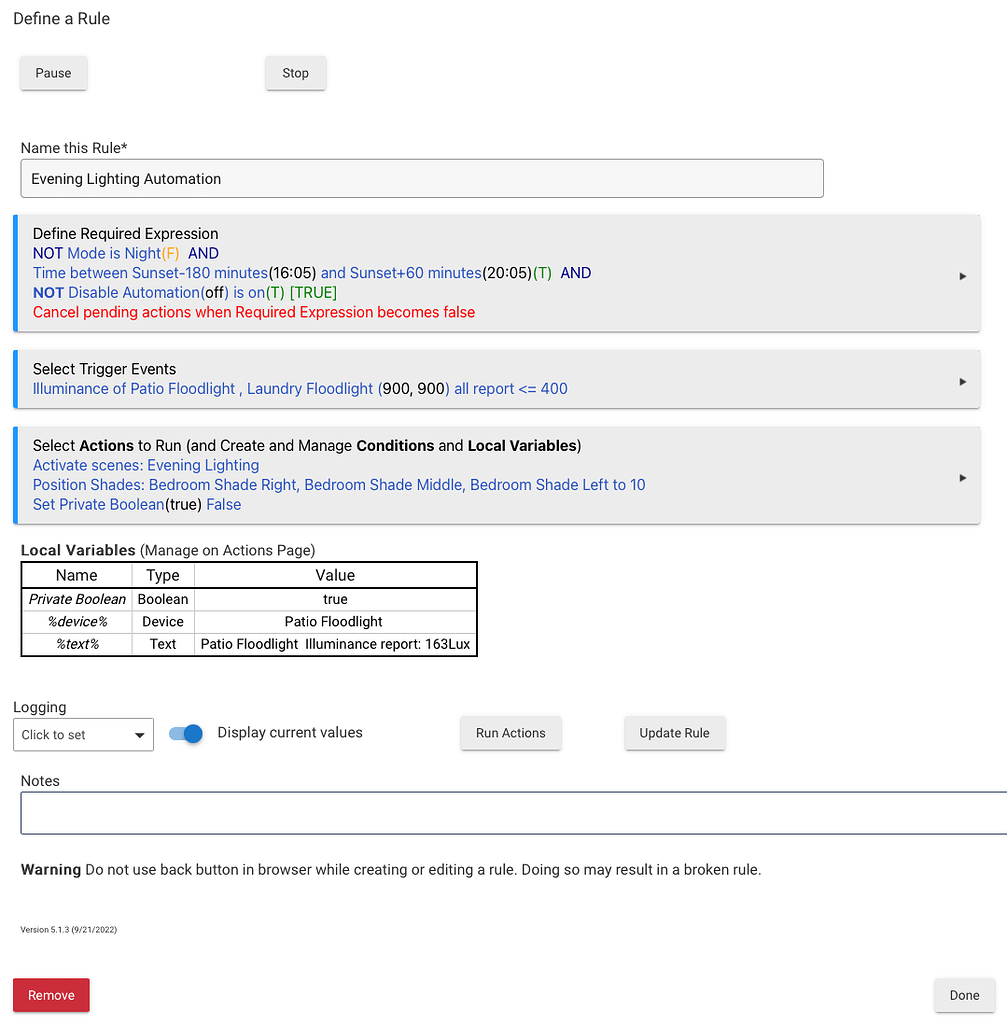This screenshot has height=1024, width=1007.
Task: Open the Logging dropdown
Action: point(83,735)
